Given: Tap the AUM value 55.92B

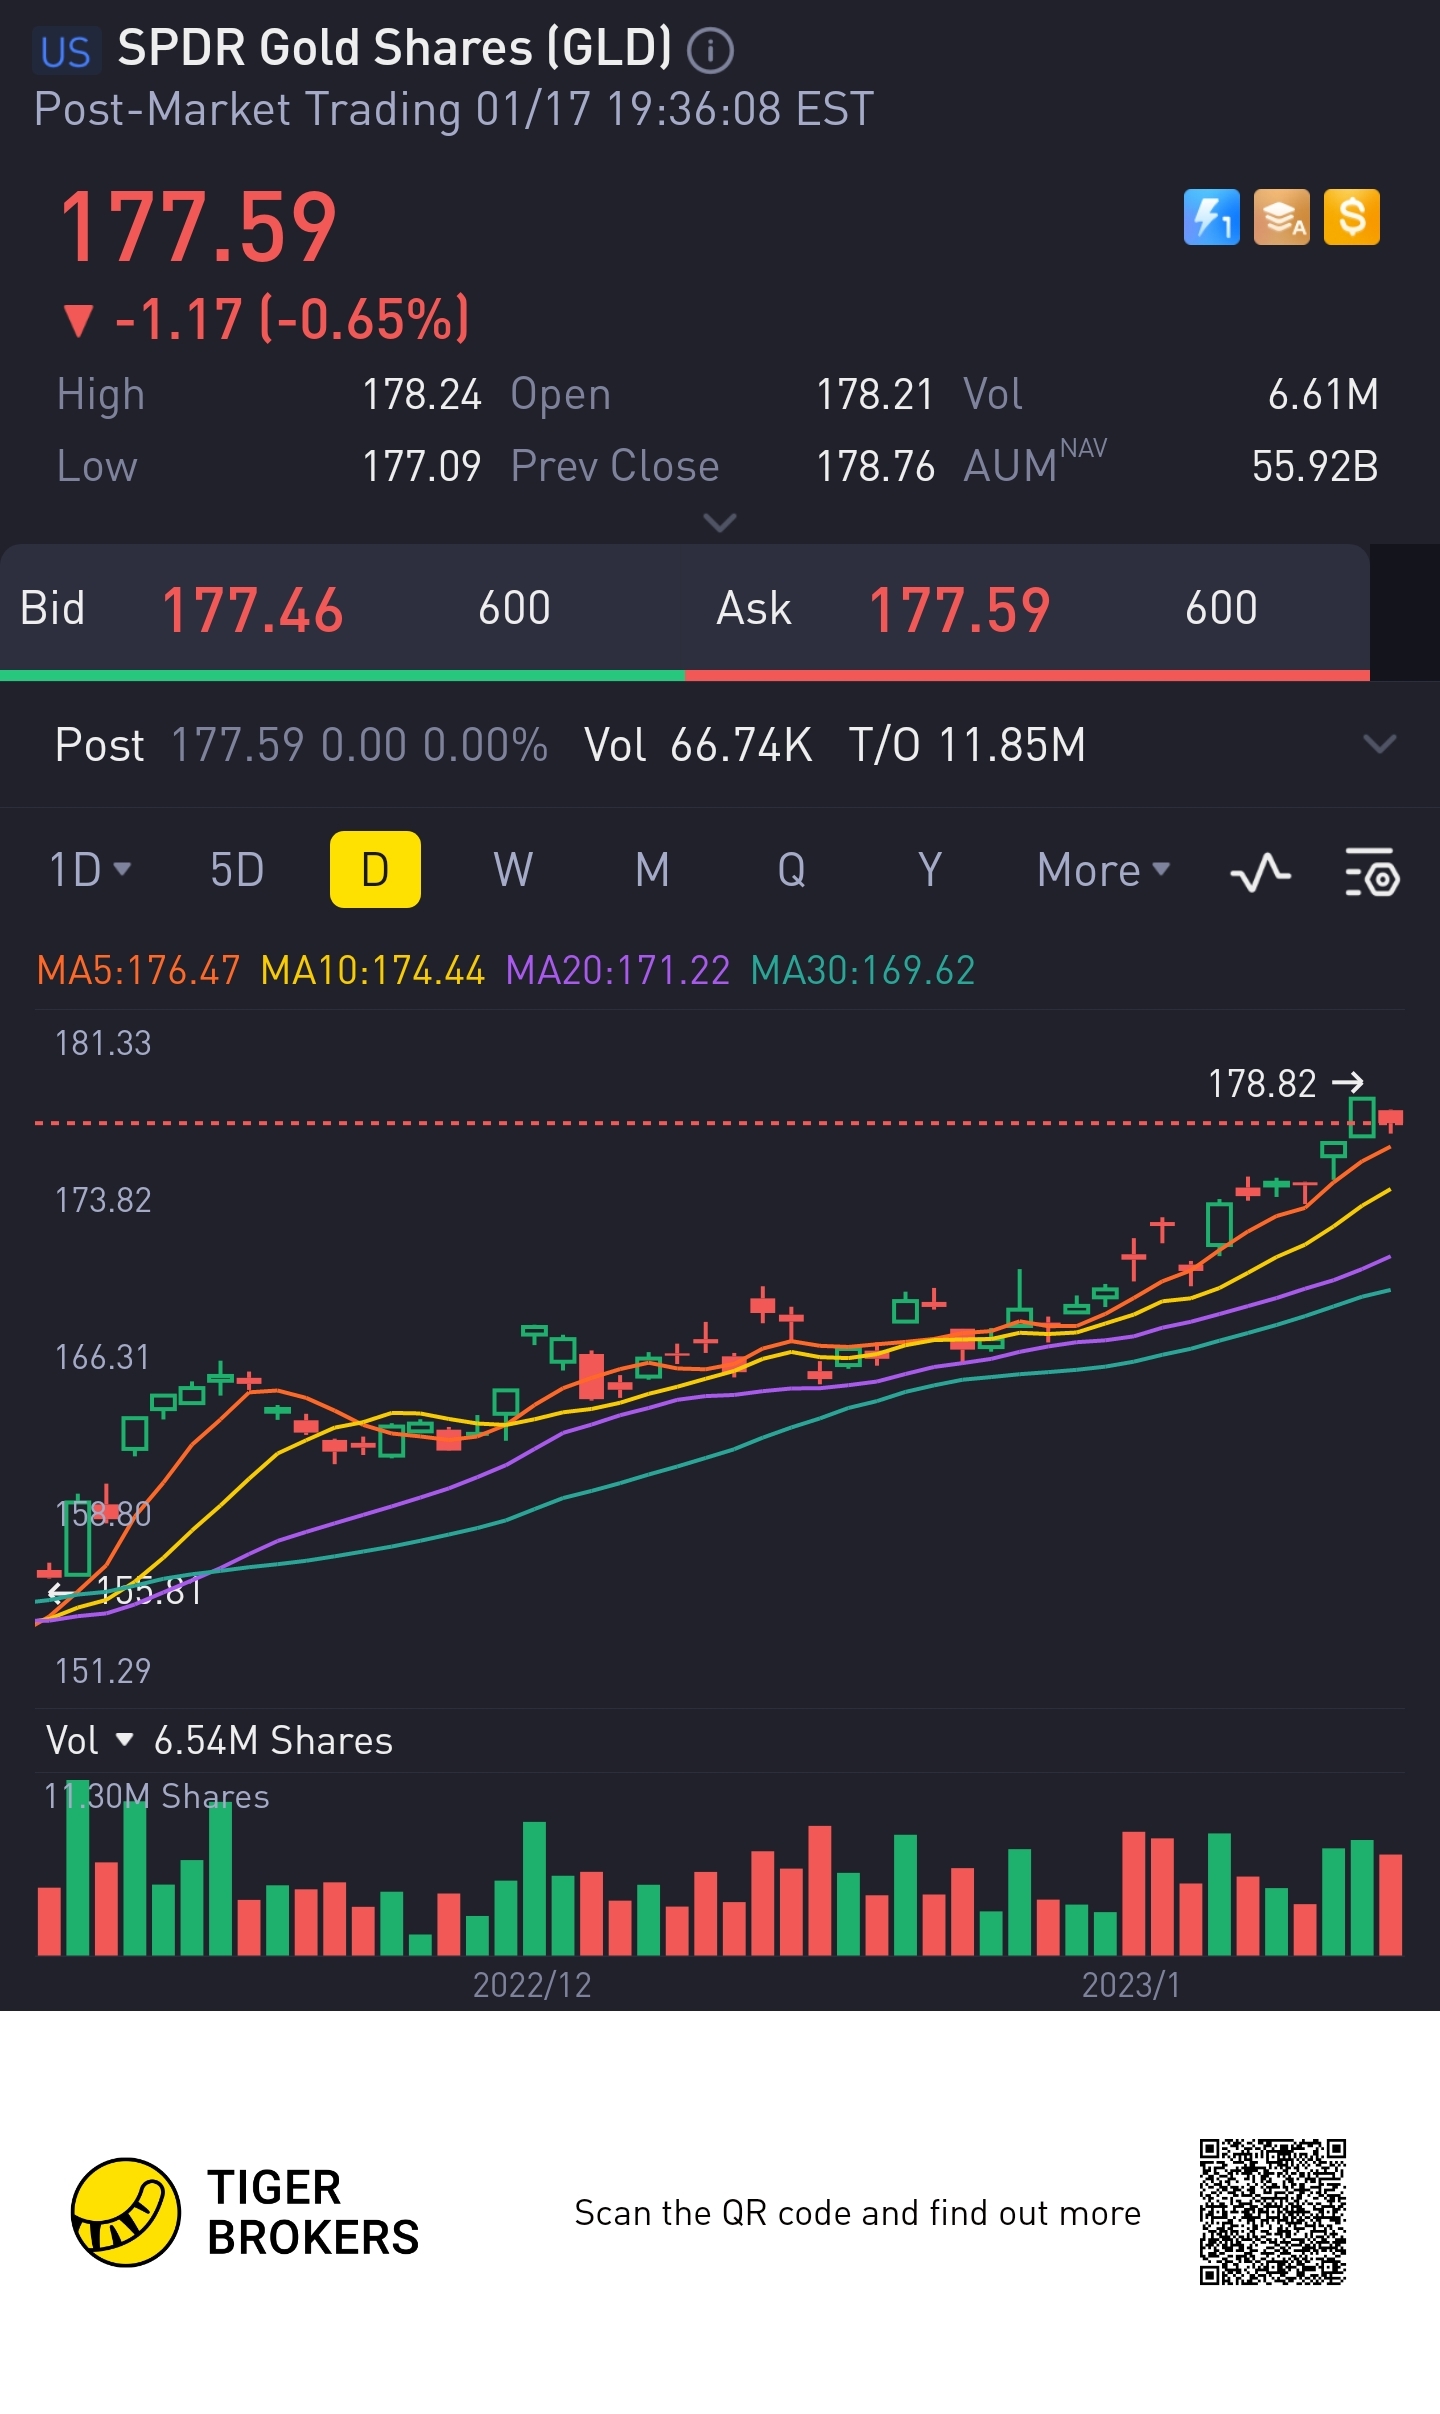Looking at the screenshot, I should pos(1314,466).
